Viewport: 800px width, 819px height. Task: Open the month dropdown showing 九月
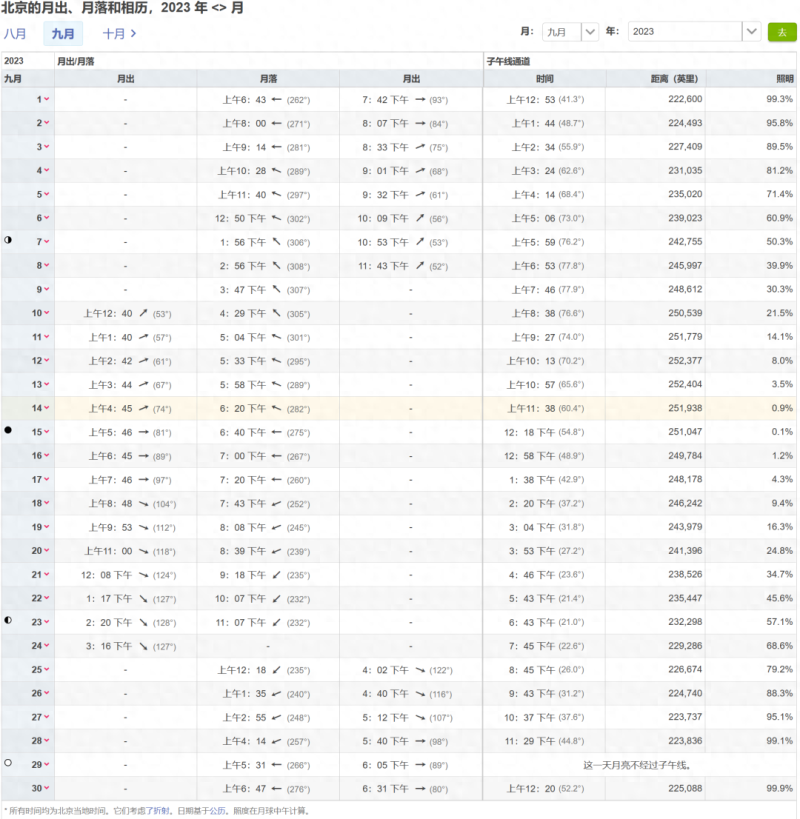click(571, 32)
